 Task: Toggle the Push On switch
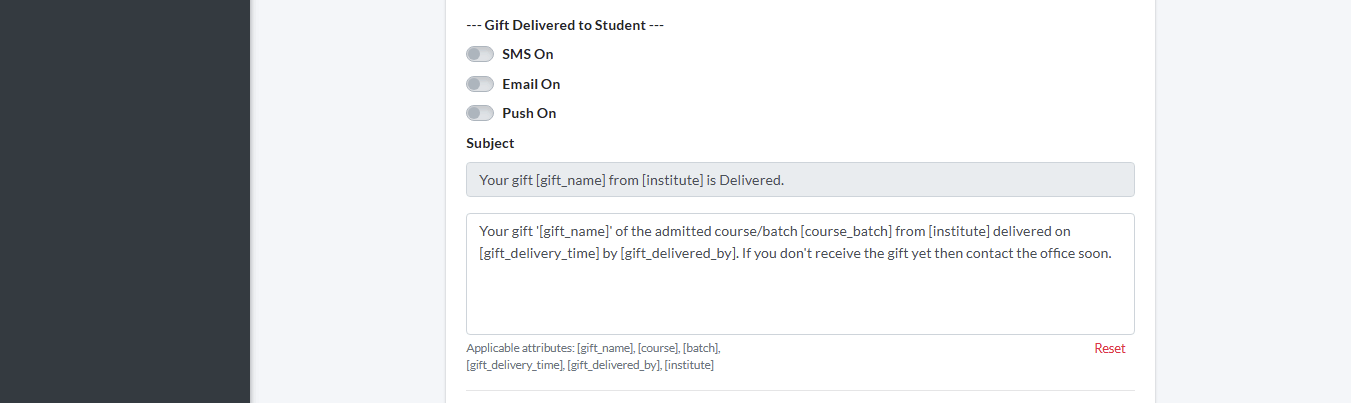coord(480,113)
